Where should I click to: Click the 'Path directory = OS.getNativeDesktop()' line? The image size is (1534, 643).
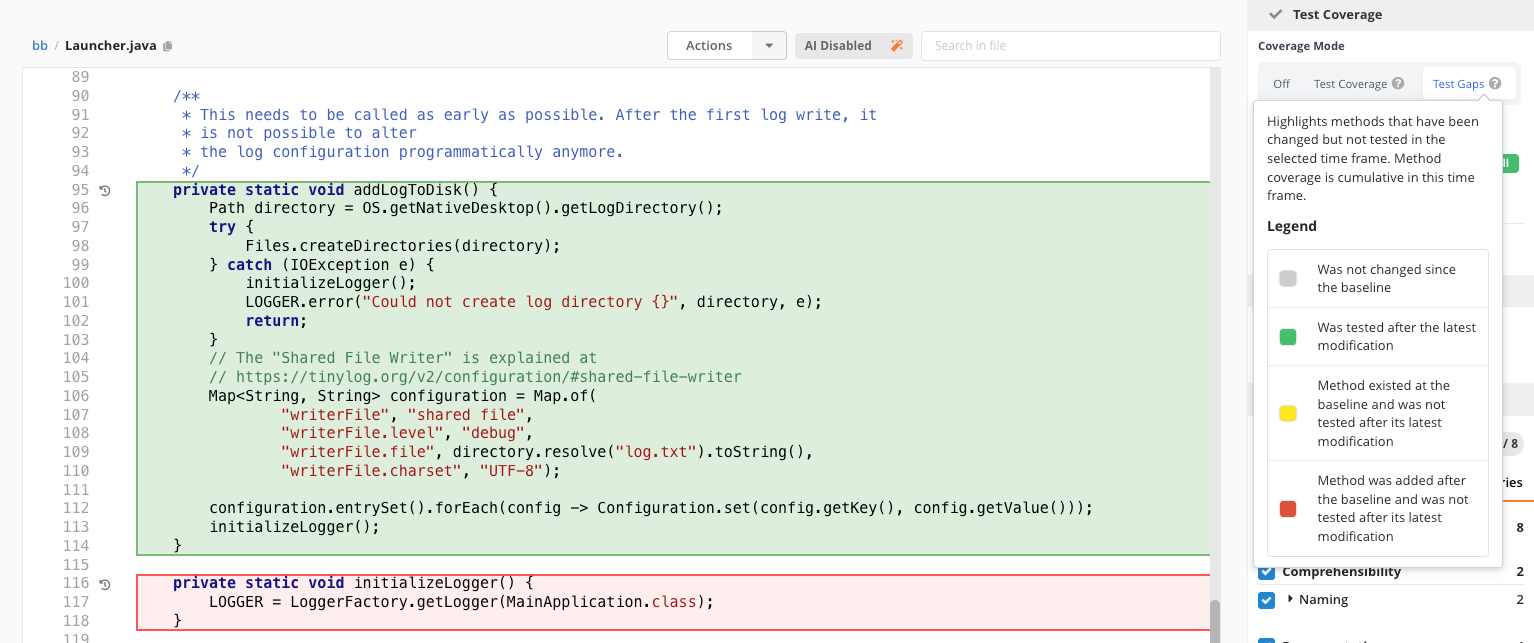click(465, 208)
